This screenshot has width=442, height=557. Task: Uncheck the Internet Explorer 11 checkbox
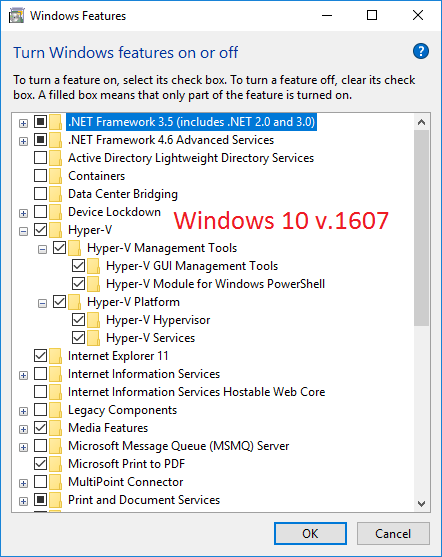pyautogui.click(x=41, y=356)
